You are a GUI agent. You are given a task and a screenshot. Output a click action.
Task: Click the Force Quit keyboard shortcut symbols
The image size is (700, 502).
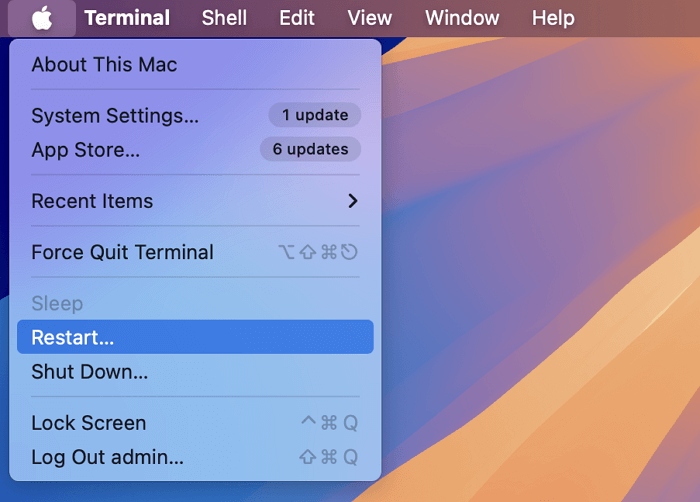[x=317, y=253]
